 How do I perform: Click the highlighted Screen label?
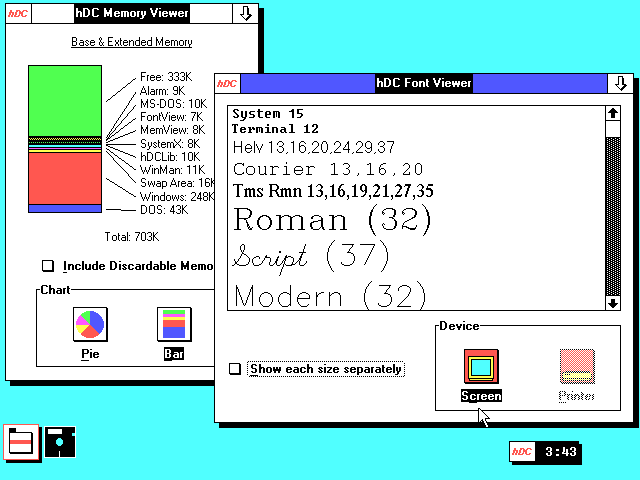point(481,396)
